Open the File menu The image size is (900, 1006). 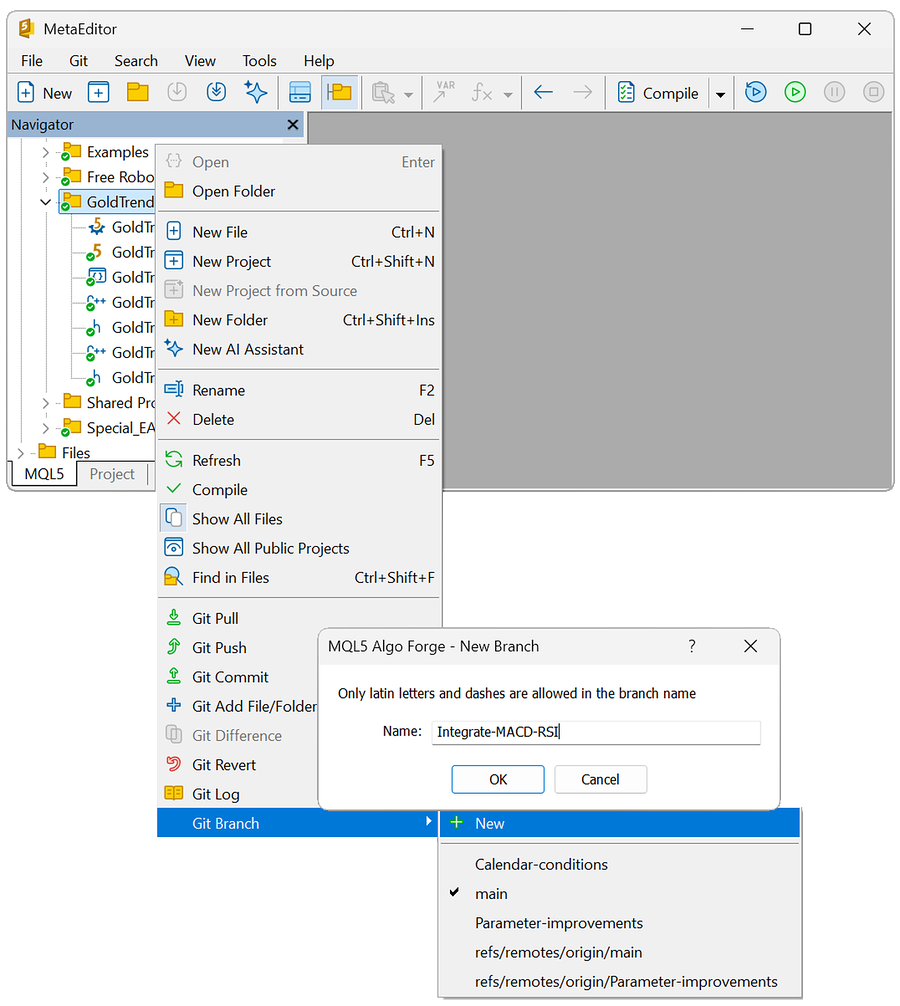click(31, 61)
